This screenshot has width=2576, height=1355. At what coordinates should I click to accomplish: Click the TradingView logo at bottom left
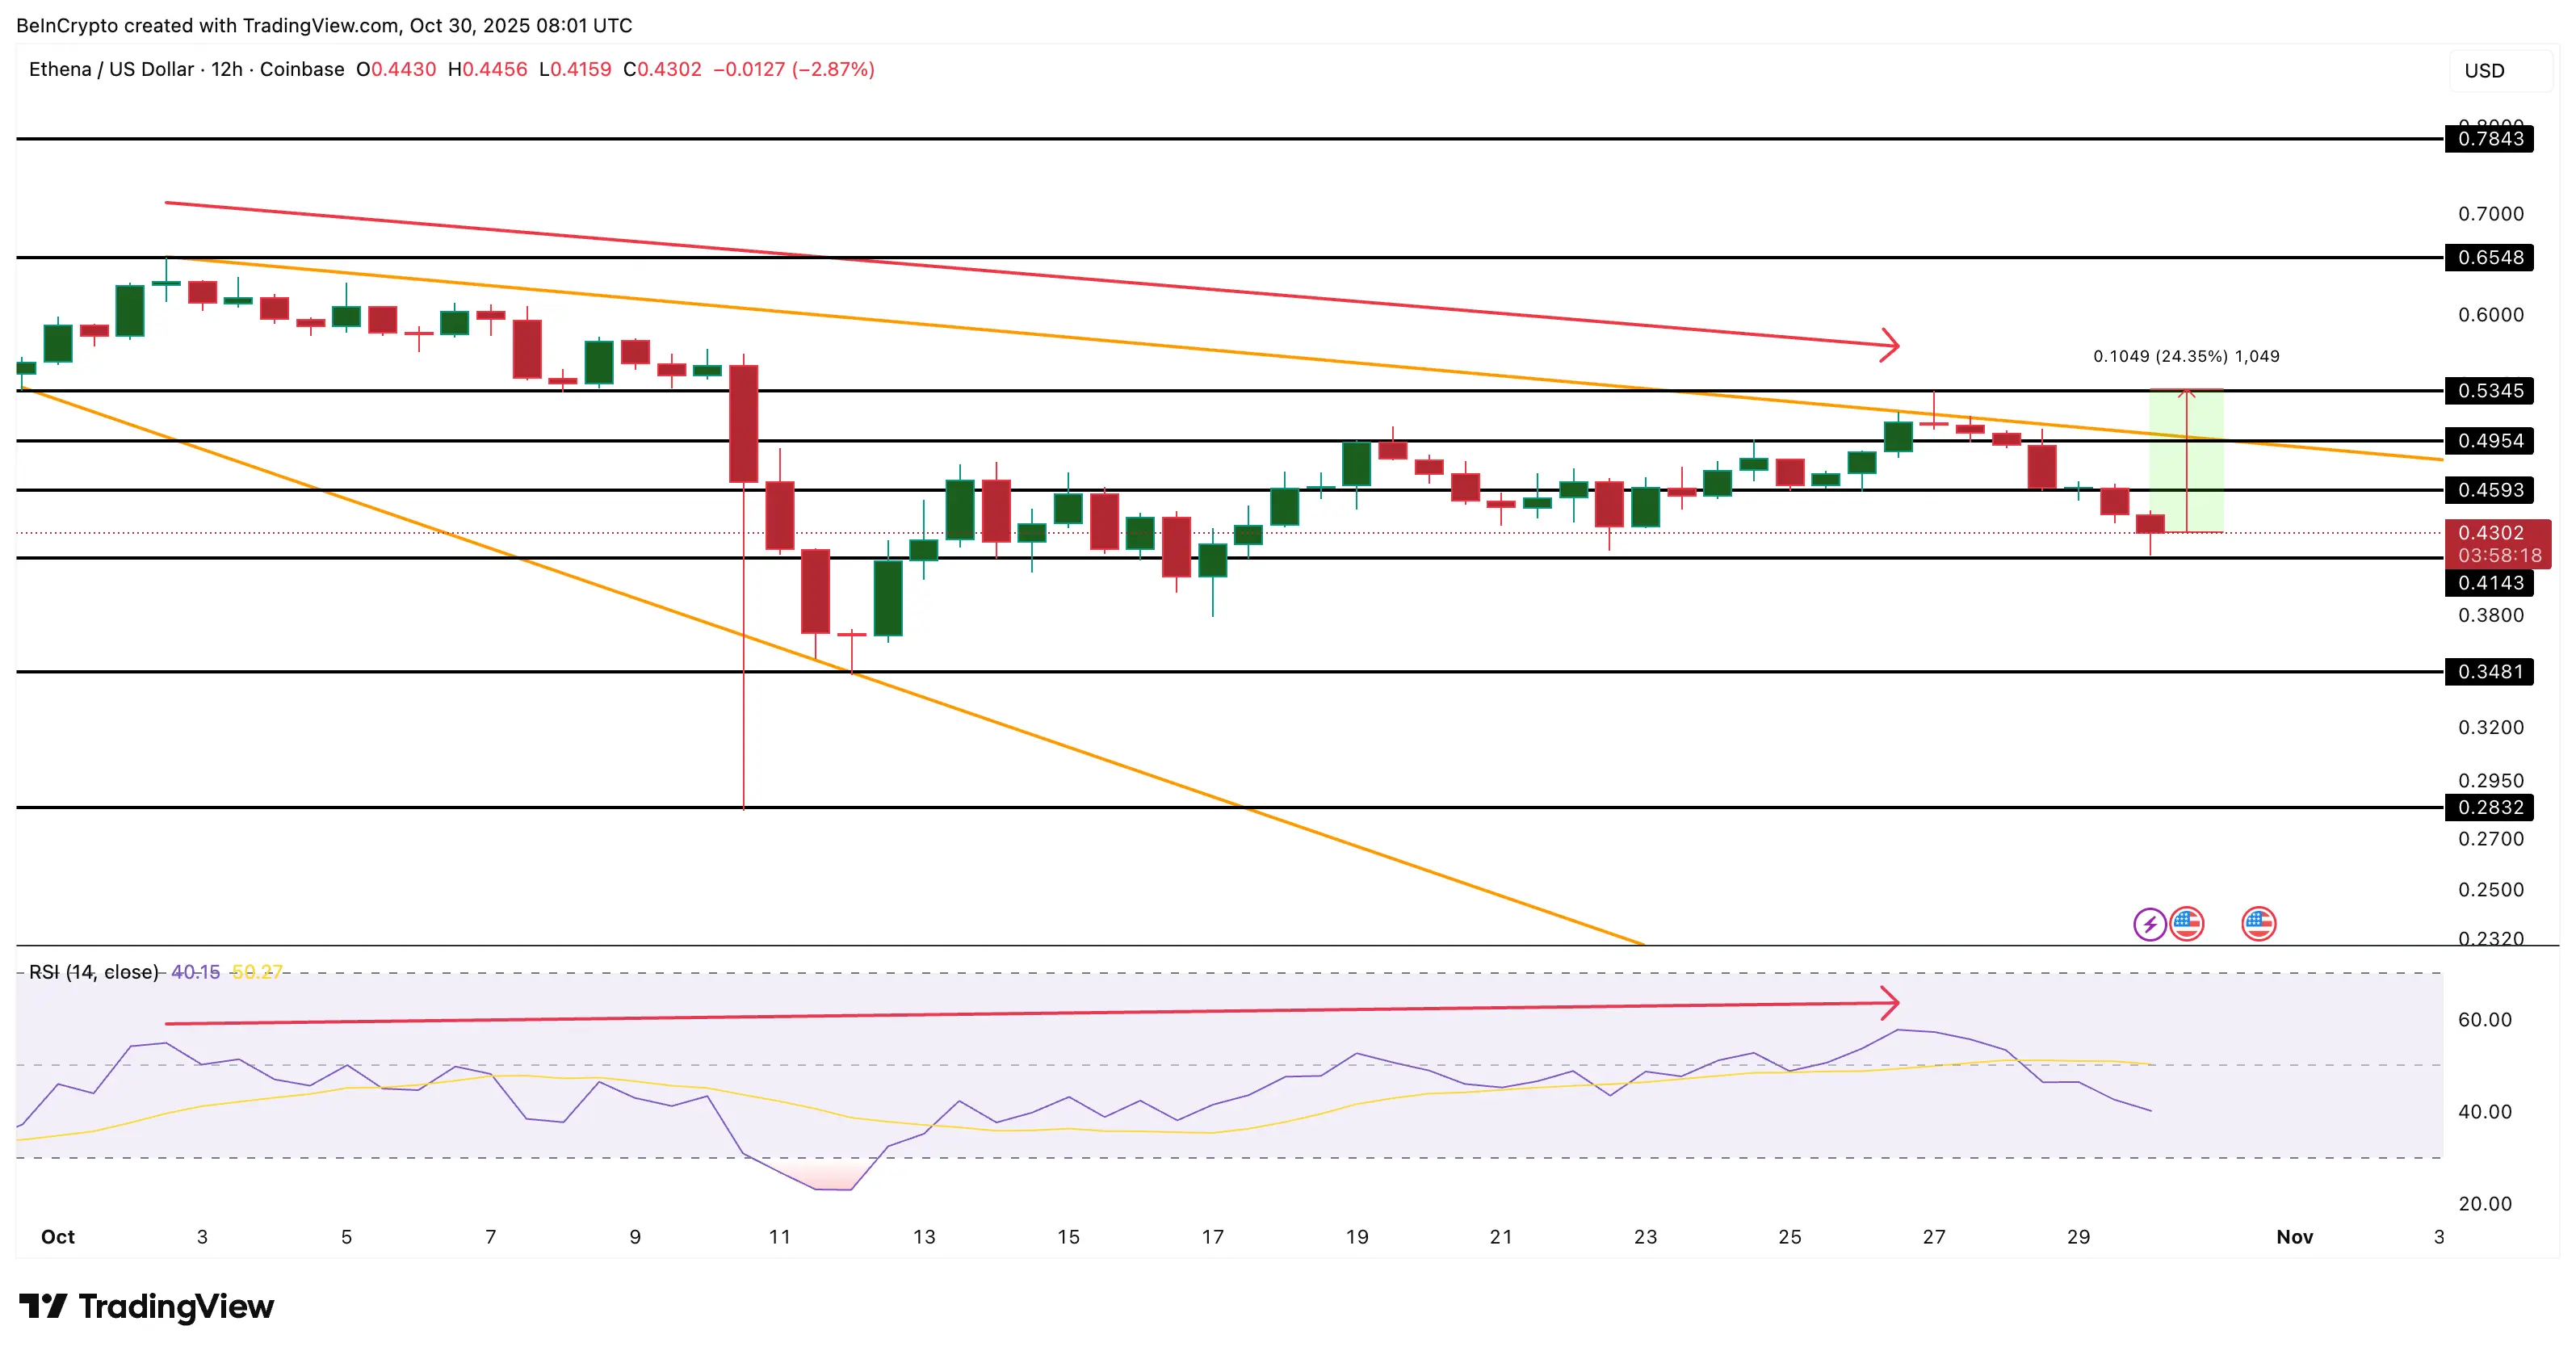146,1306
